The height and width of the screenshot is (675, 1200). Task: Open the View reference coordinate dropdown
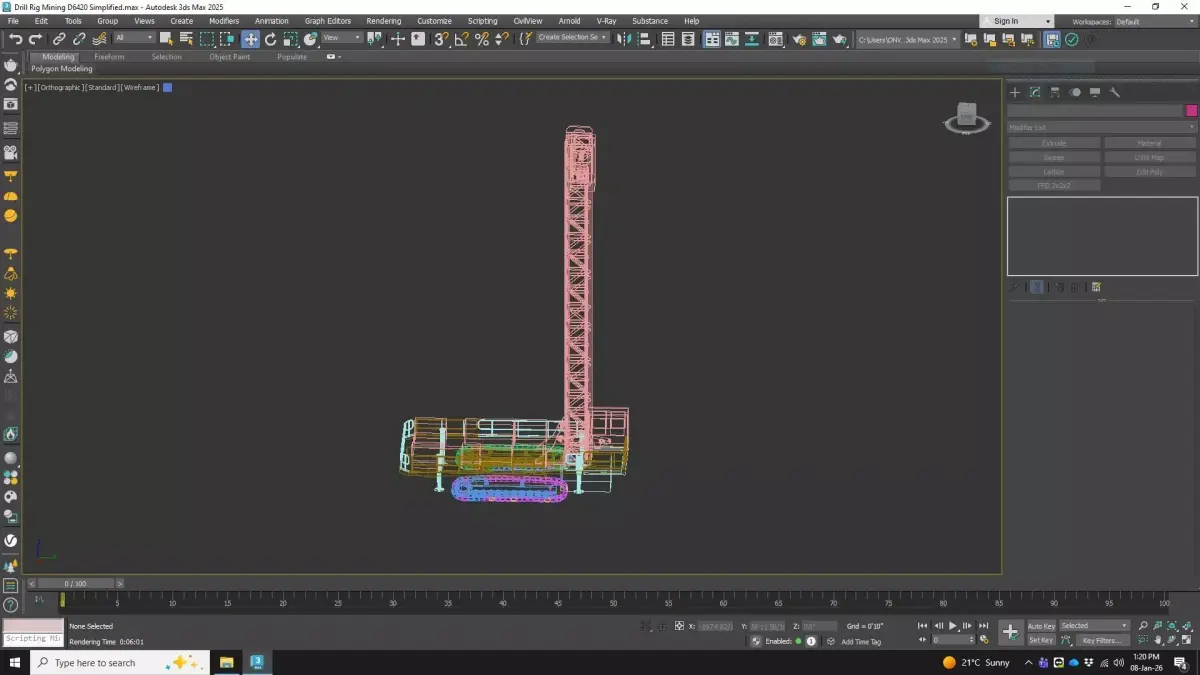342,38
